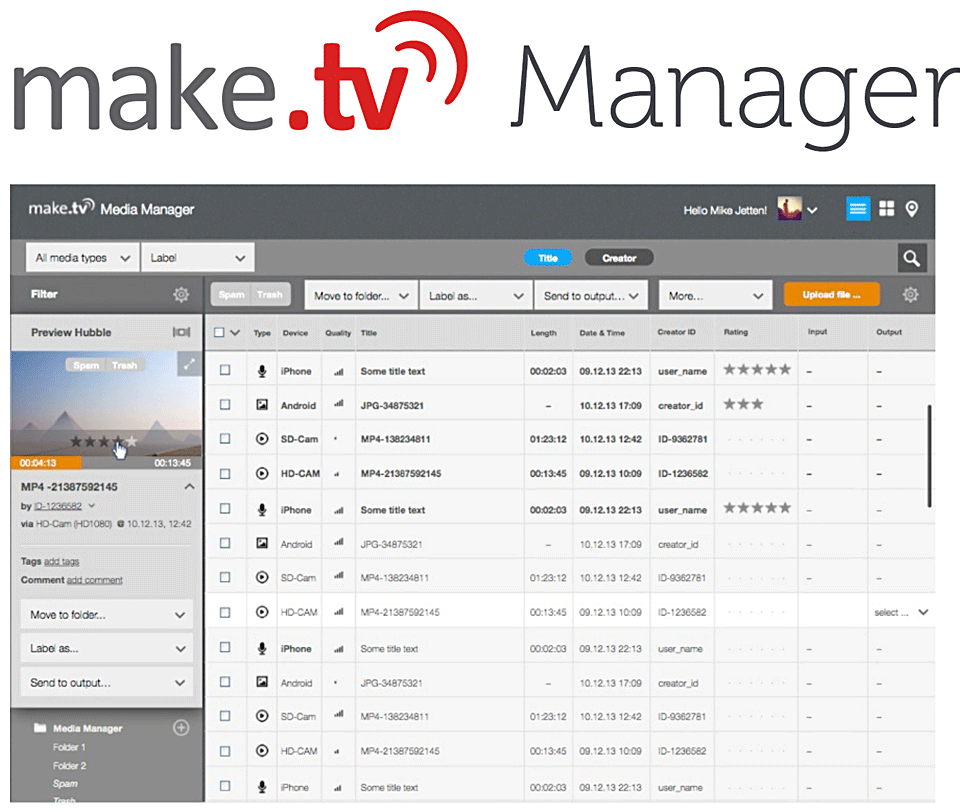Image resolution: width=970 pixels, height=812 pixels.
Task: Expand preview to fullscreen
Action: click(x=190, y=366)
